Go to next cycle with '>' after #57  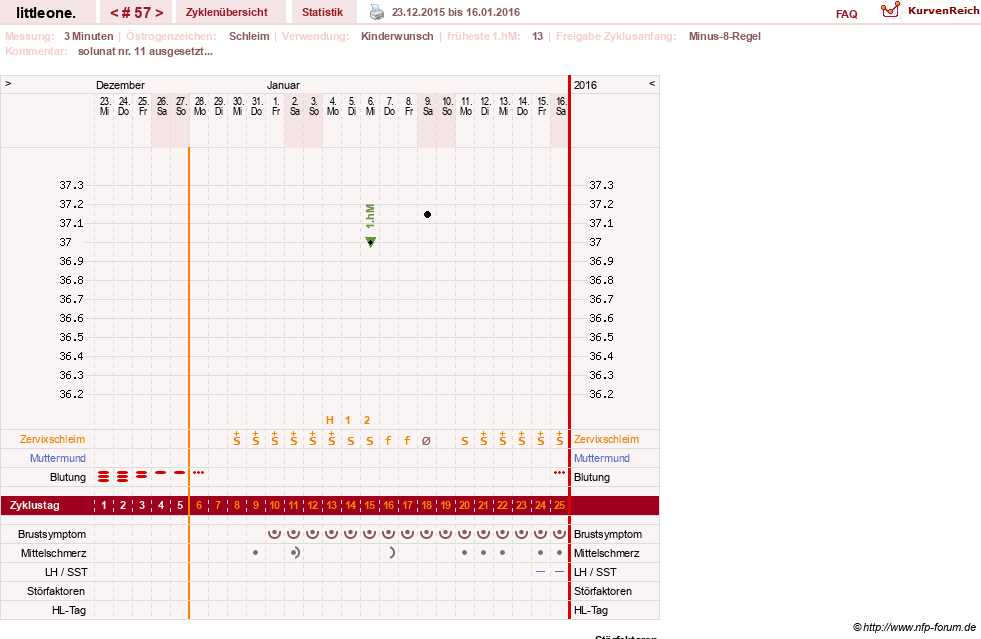pos(160,13)
